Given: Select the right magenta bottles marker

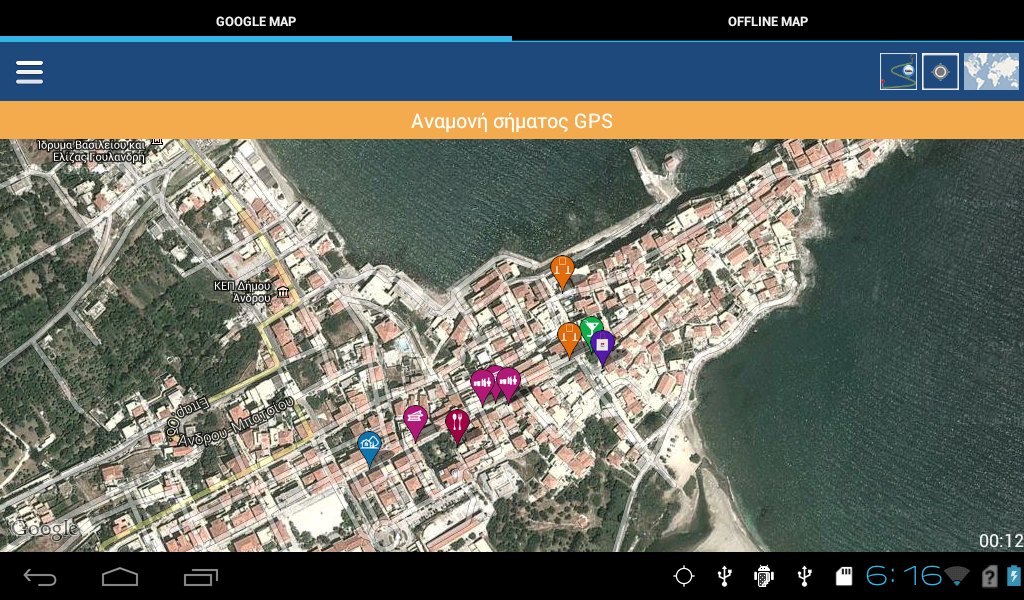Looking at the screenshot, I should [x=508, y=385].
